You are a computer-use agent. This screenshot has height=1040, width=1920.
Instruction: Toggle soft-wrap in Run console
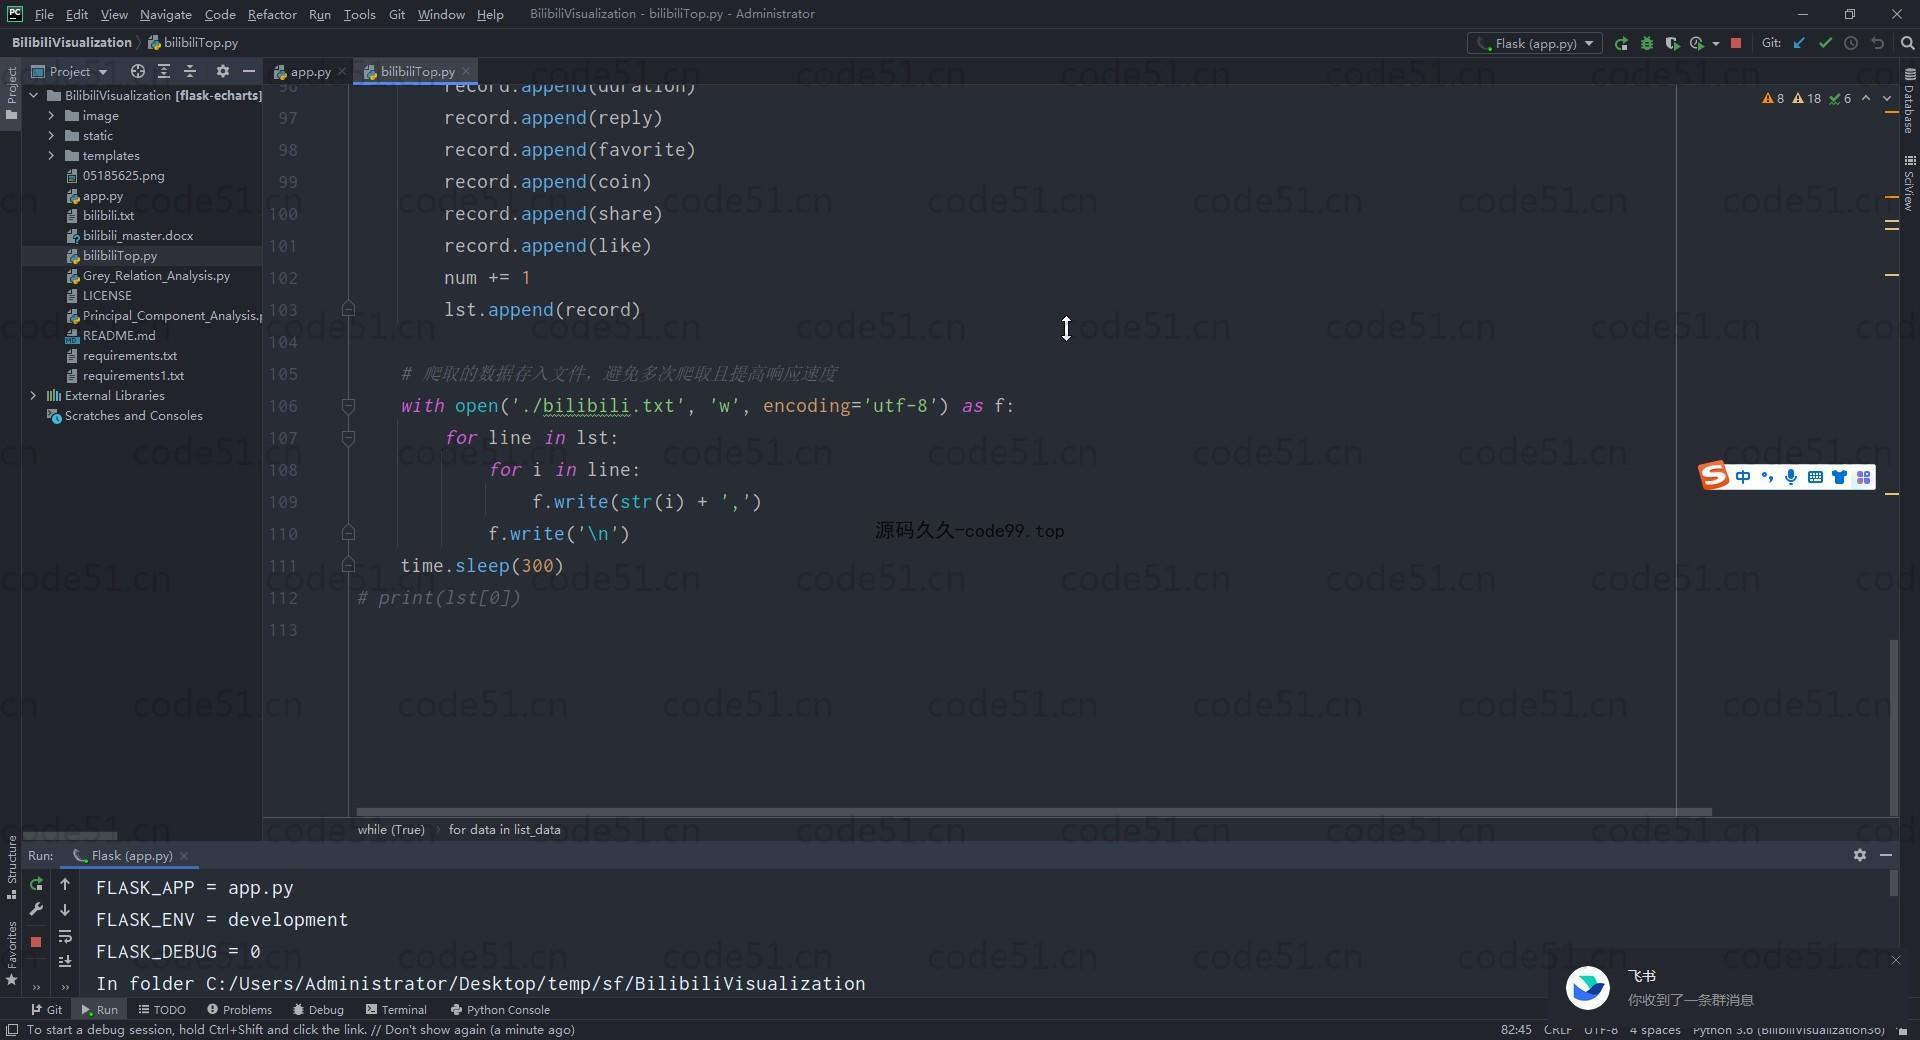pos(65,937)
